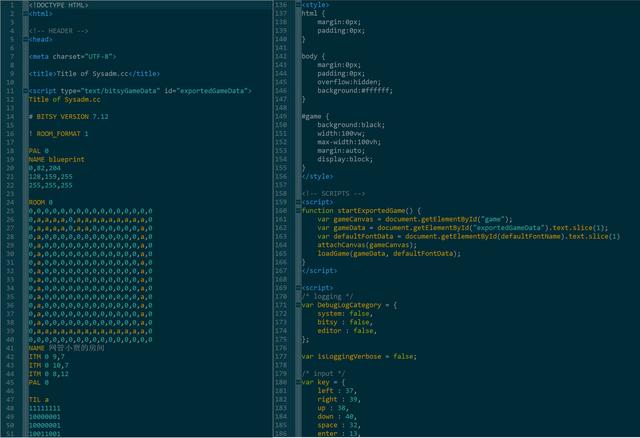640x438 pixels.
Task: Click the <title>Title of Sysadm.cc</title> line
Action: 94,73
